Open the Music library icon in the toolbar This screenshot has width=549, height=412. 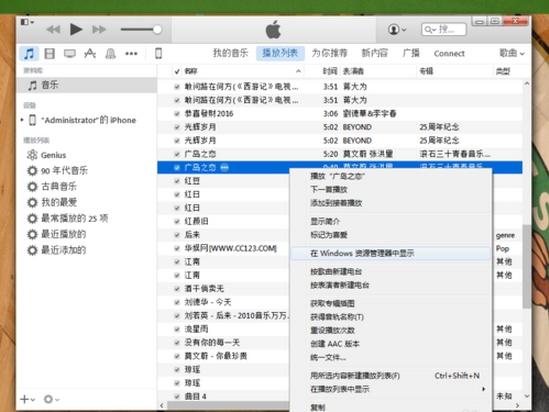pyautogui.click(x=29, y=54)
